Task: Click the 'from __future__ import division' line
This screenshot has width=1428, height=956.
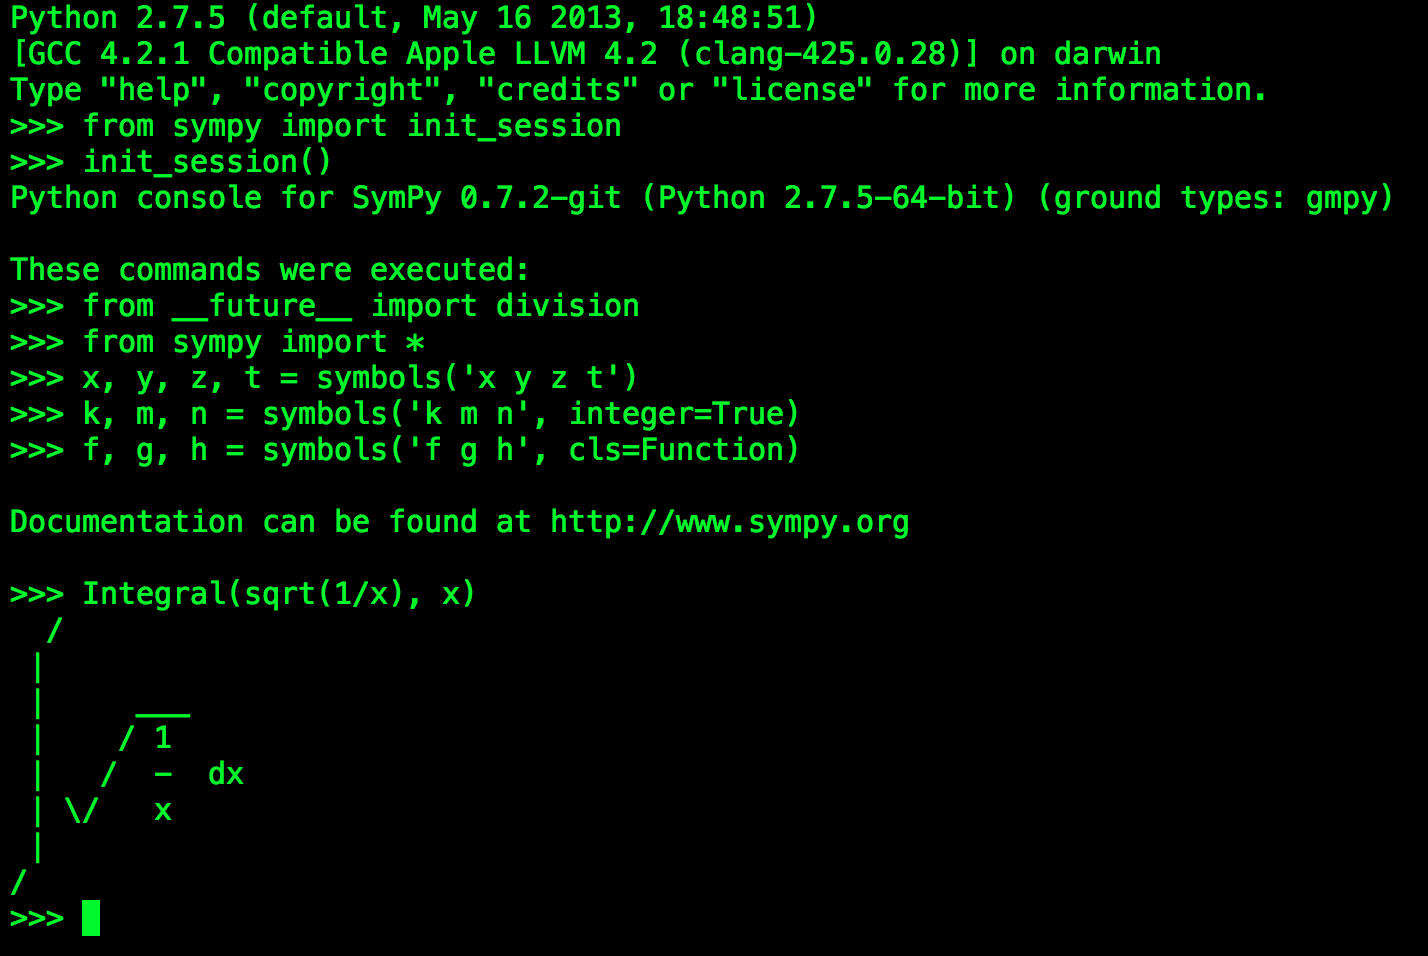Action: (360, 306)
